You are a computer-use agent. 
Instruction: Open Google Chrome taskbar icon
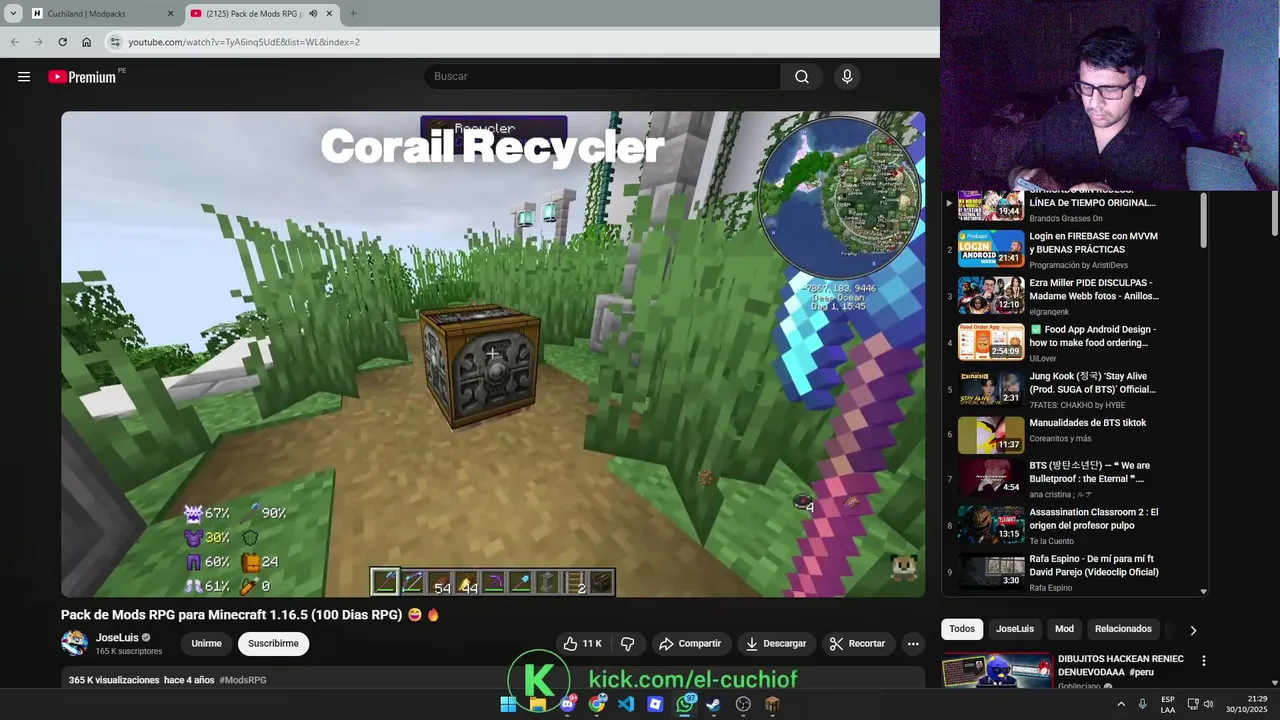(x=597, y=704)
